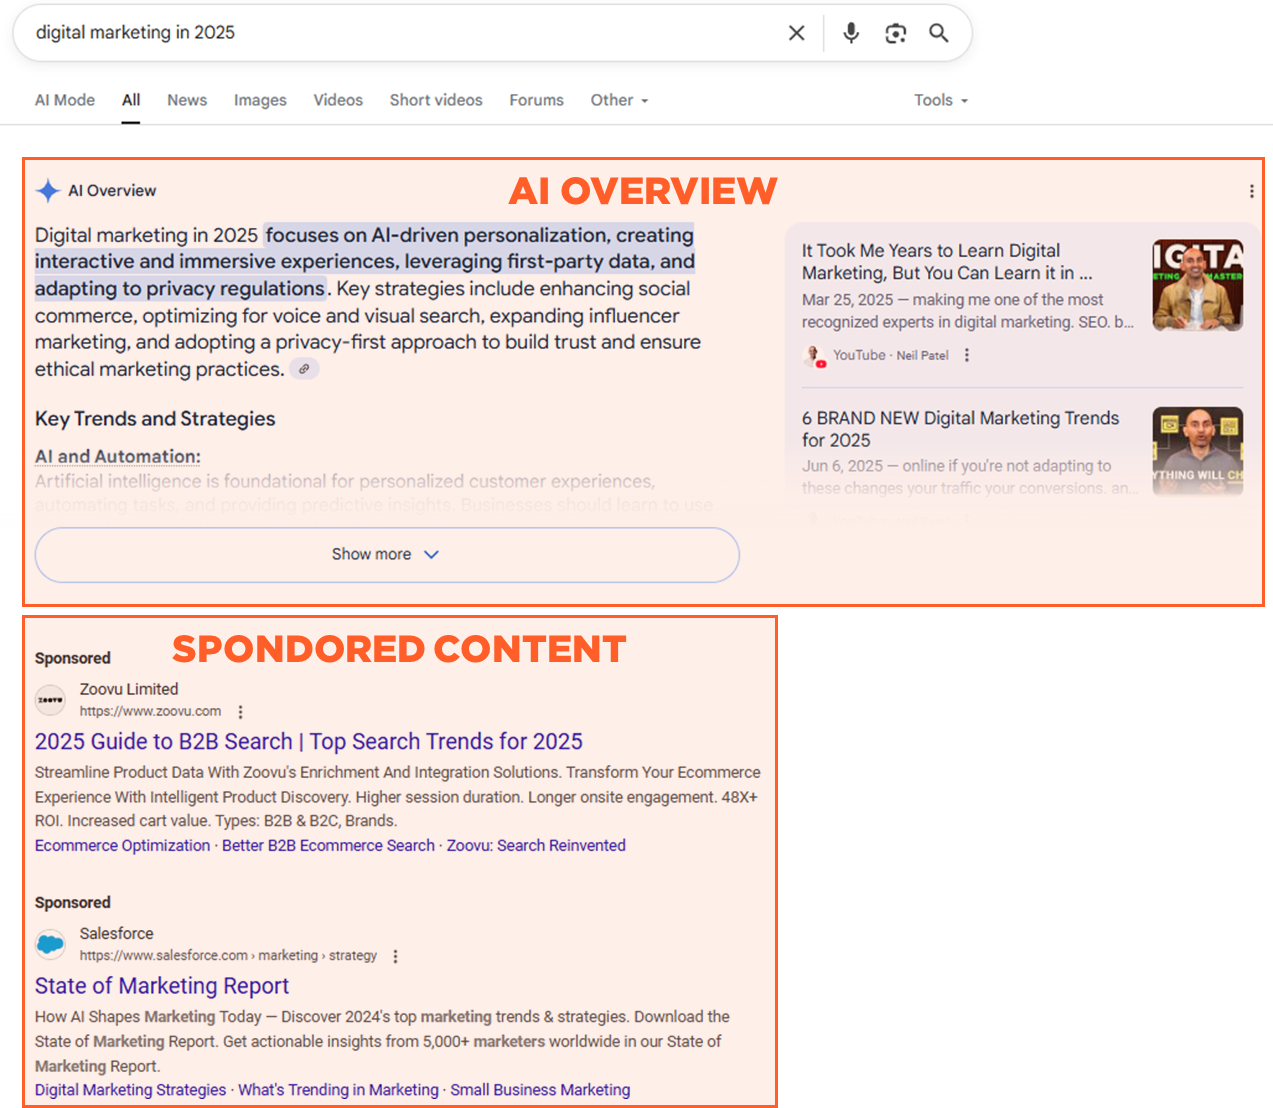The image size is (1273, 1108).
Task: Switch to the News tab
Action: pyautogui.click(x=187, y=100)
